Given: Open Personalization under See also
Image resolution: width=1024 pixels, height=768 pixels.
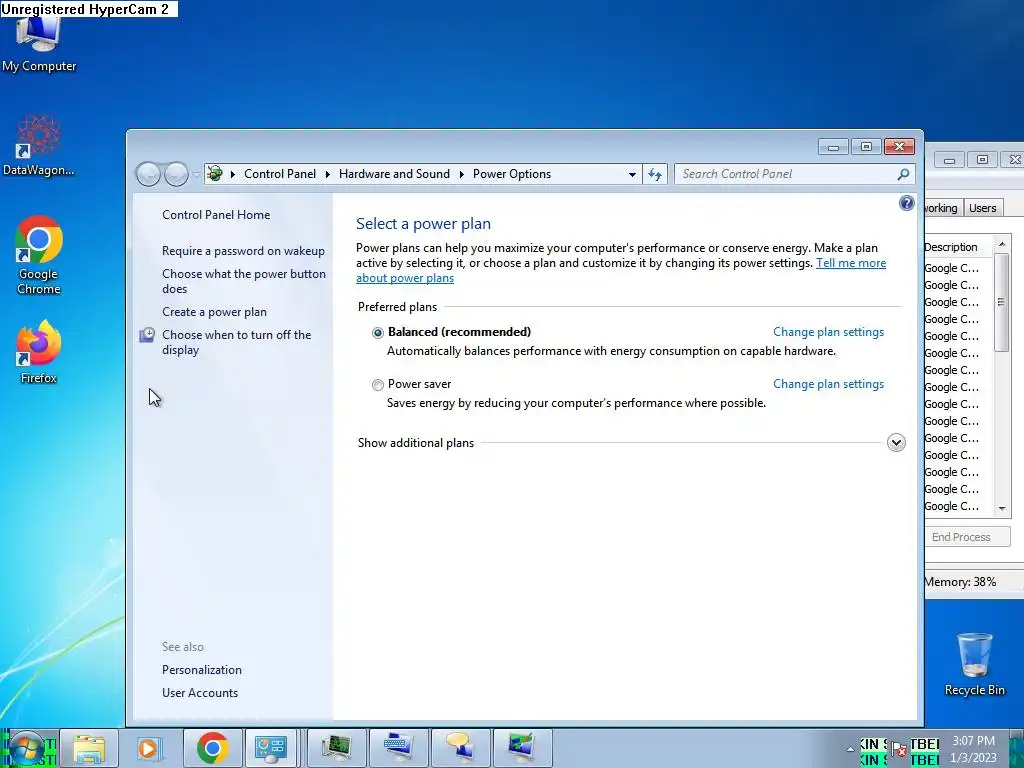Looking at the screenshot, I should click(x=202, y=670).
